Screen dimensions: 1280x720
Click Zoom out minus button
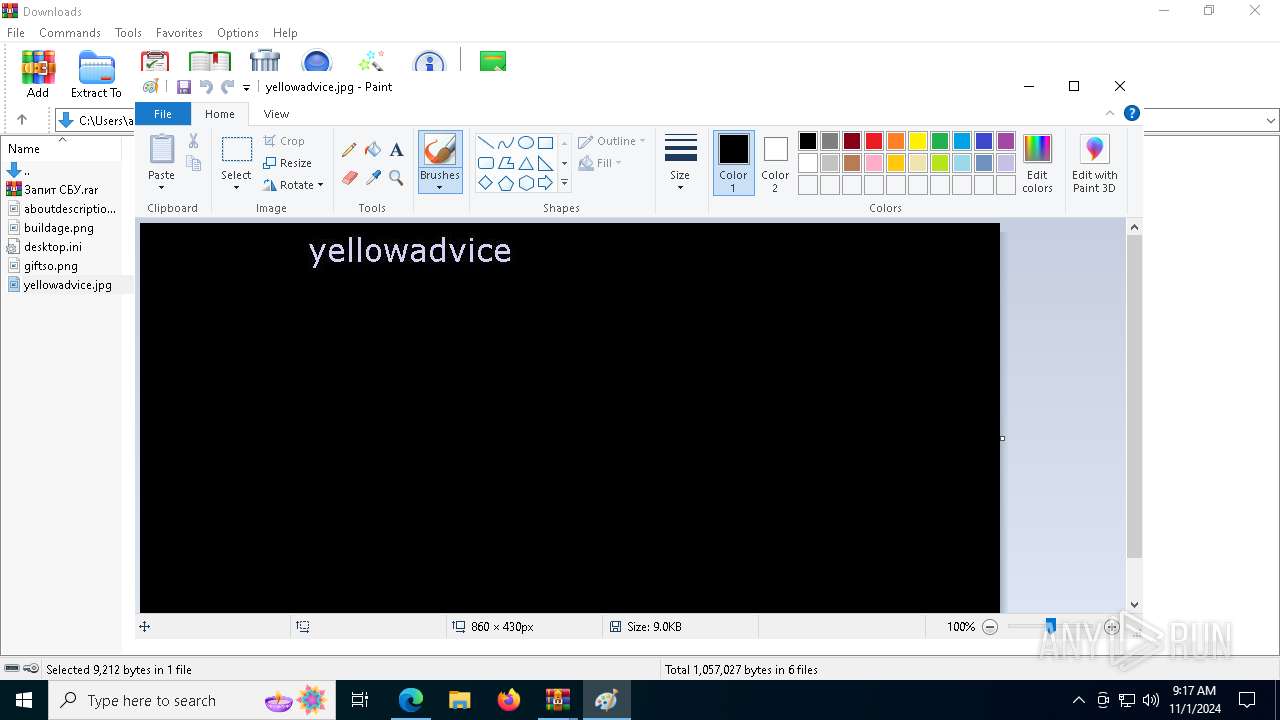click(x=990, y=627)
